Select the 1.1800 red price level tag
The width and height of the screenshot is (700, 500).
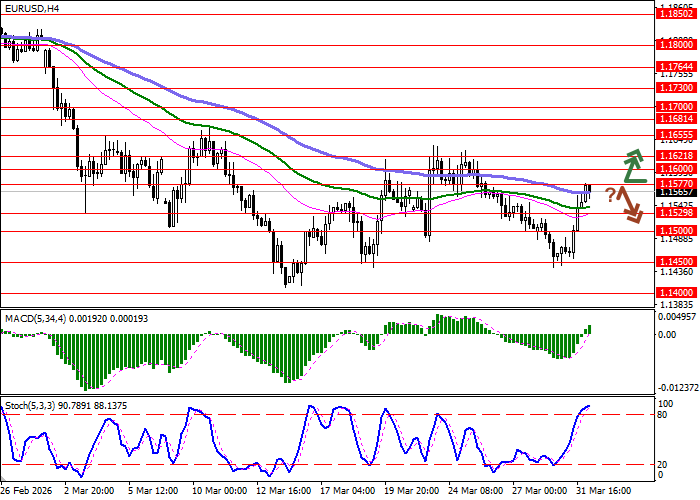(x=676, y=45)
